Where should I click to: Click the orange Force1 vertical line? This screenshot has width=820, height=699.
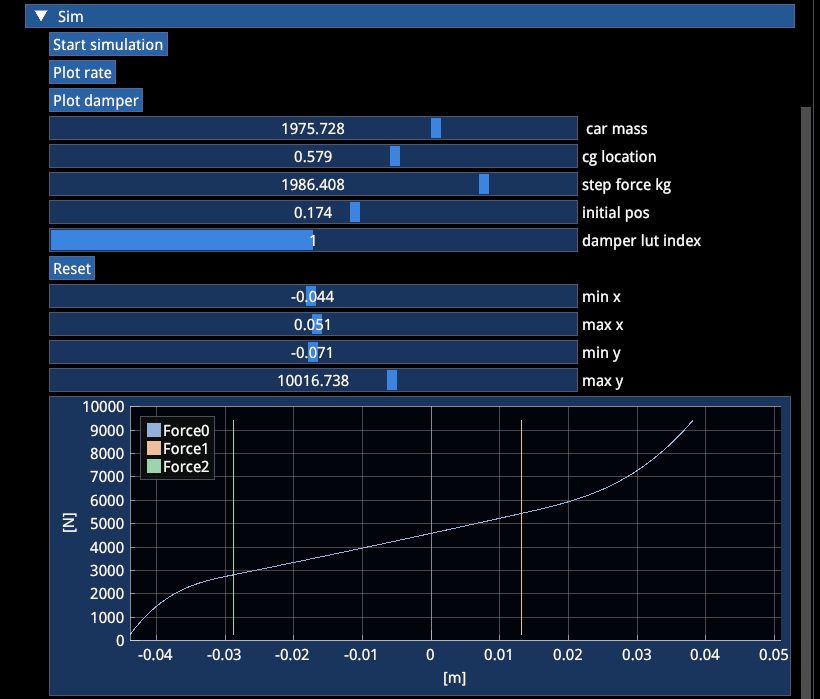(521, 527)
